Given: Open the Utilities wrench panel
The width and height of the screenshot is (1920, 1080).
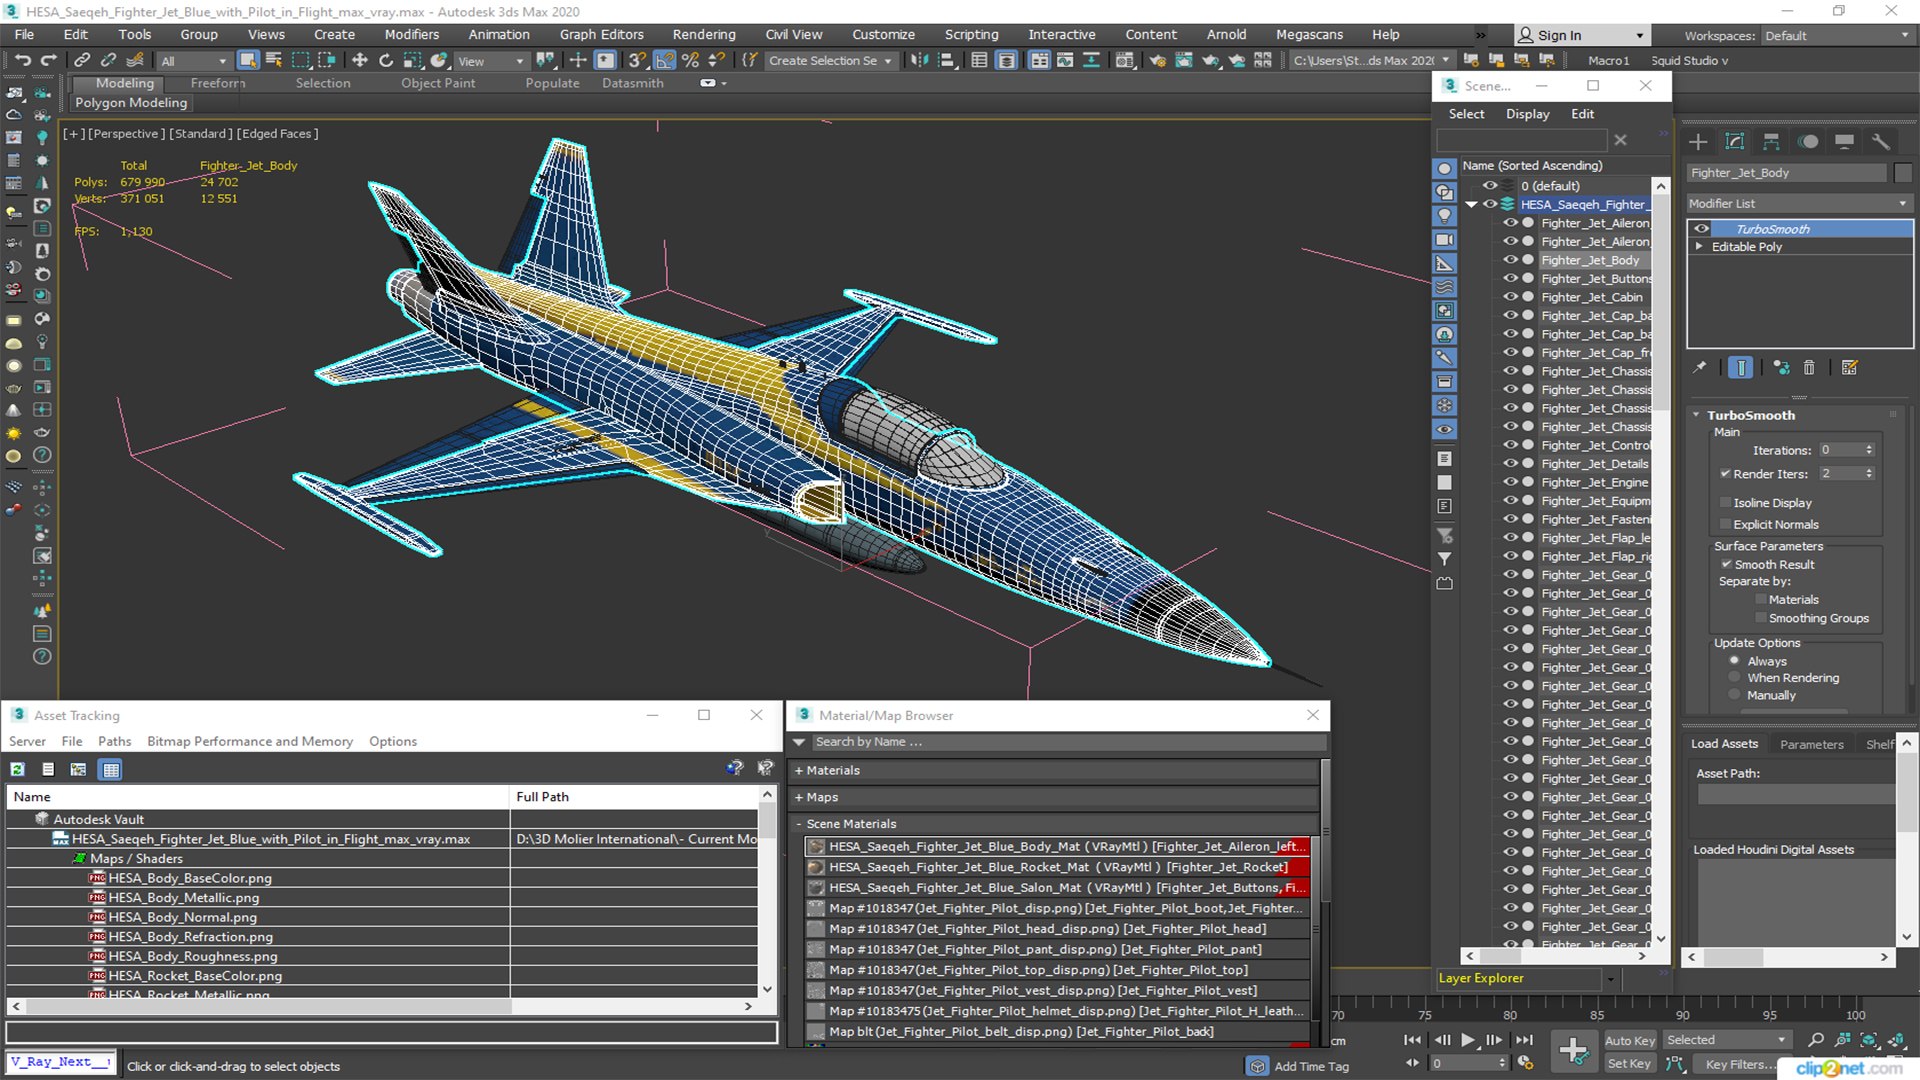Looking at the screenshot, I should click(x=1881, y=141).
